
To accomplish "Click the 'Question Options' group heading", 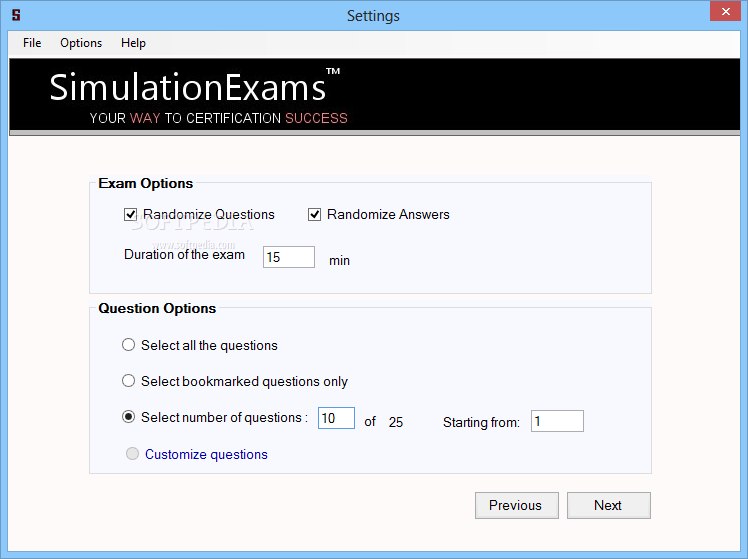I will pos(157,308).
